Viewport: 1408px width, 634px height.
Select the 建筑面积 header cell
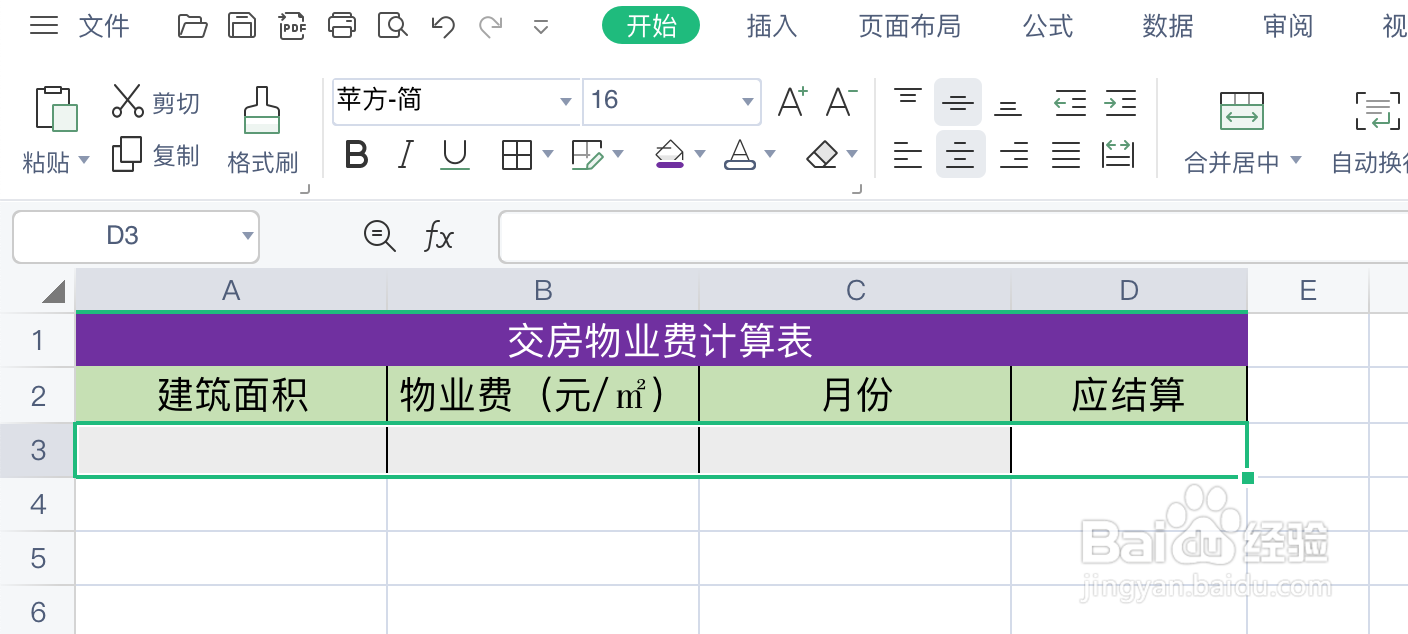(x=231, y=395)
